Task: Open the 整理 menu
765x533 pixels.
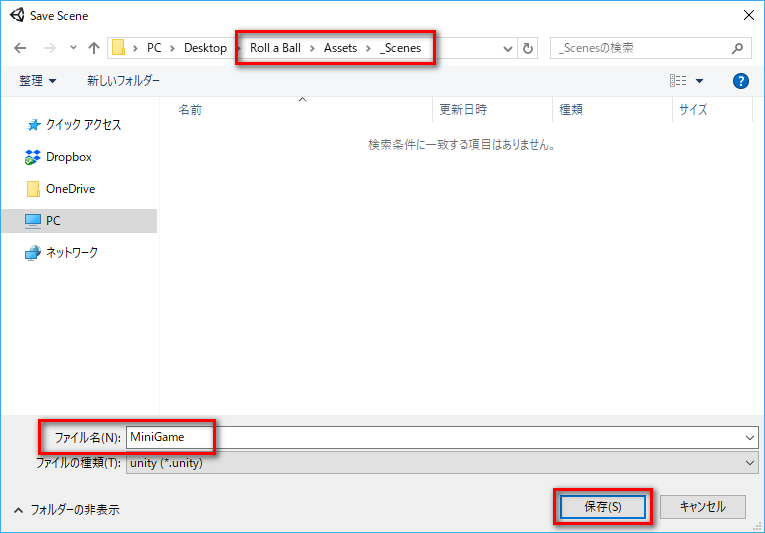Action: tap(38, 81)
